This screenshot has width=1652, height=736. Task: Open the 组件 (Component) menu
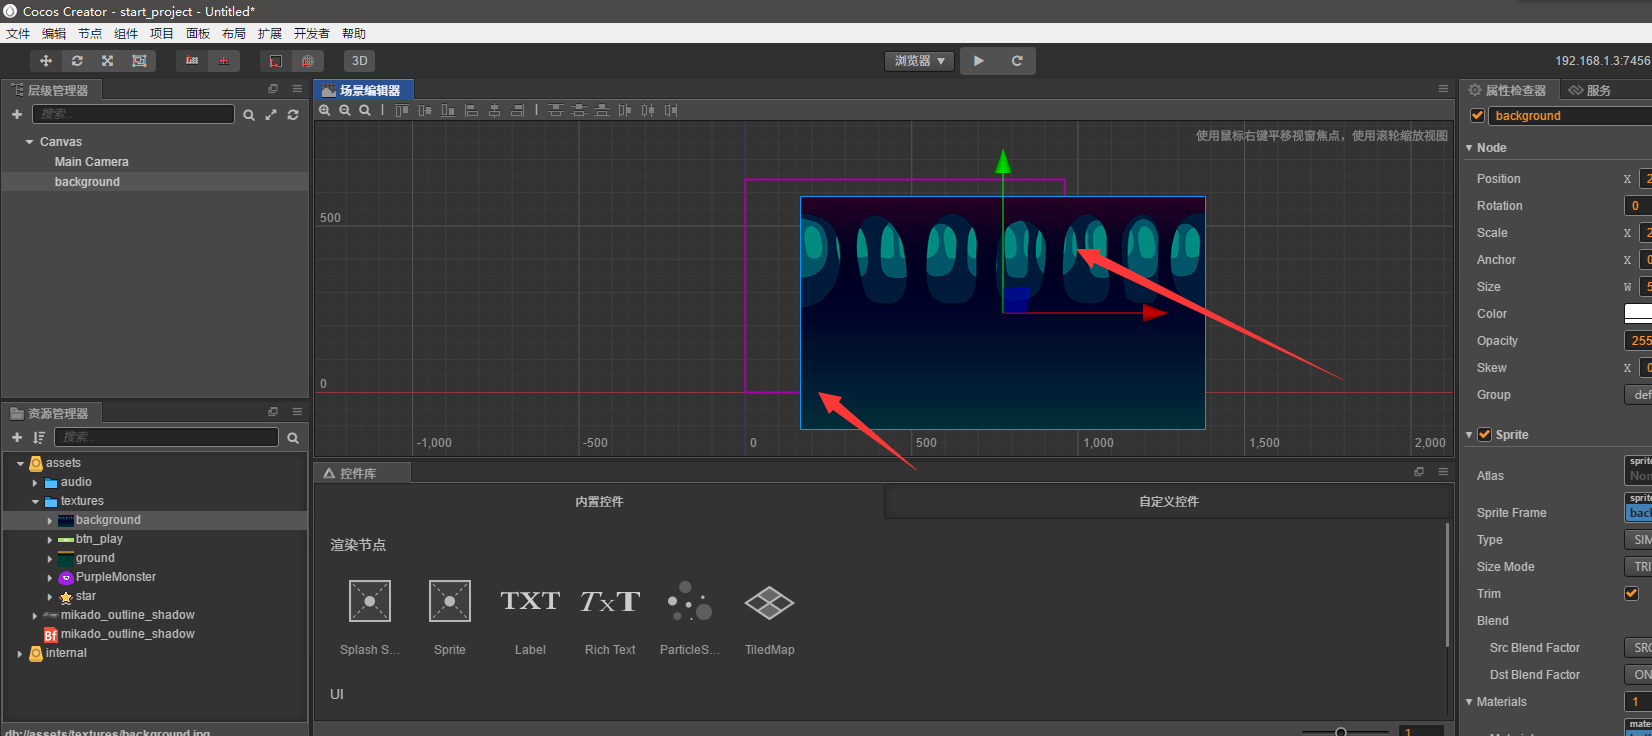126,33
